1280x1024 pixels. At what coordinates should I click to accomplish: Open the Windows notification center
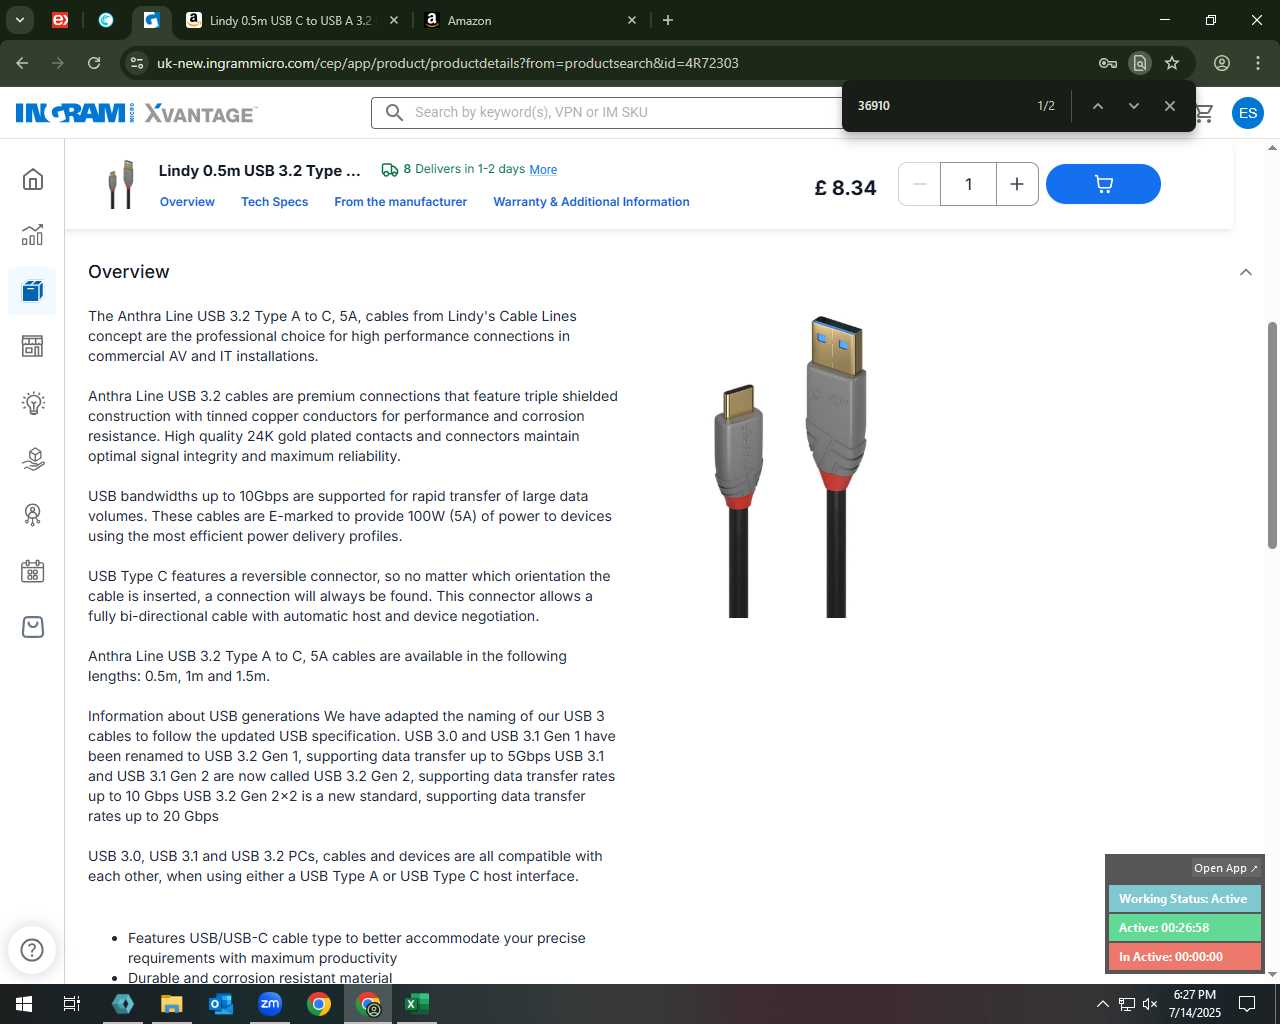[1247, 1004]
